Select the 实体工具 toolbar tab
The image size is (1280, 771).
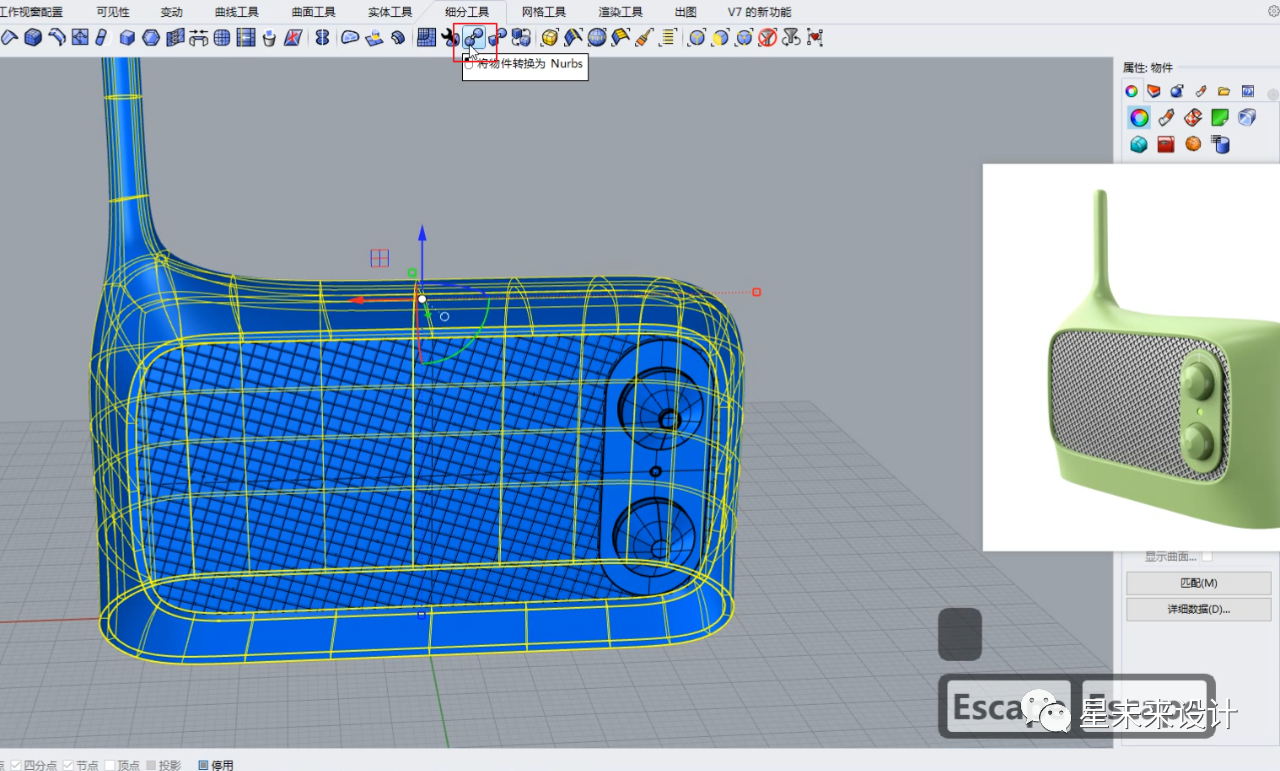click(390, 12)
